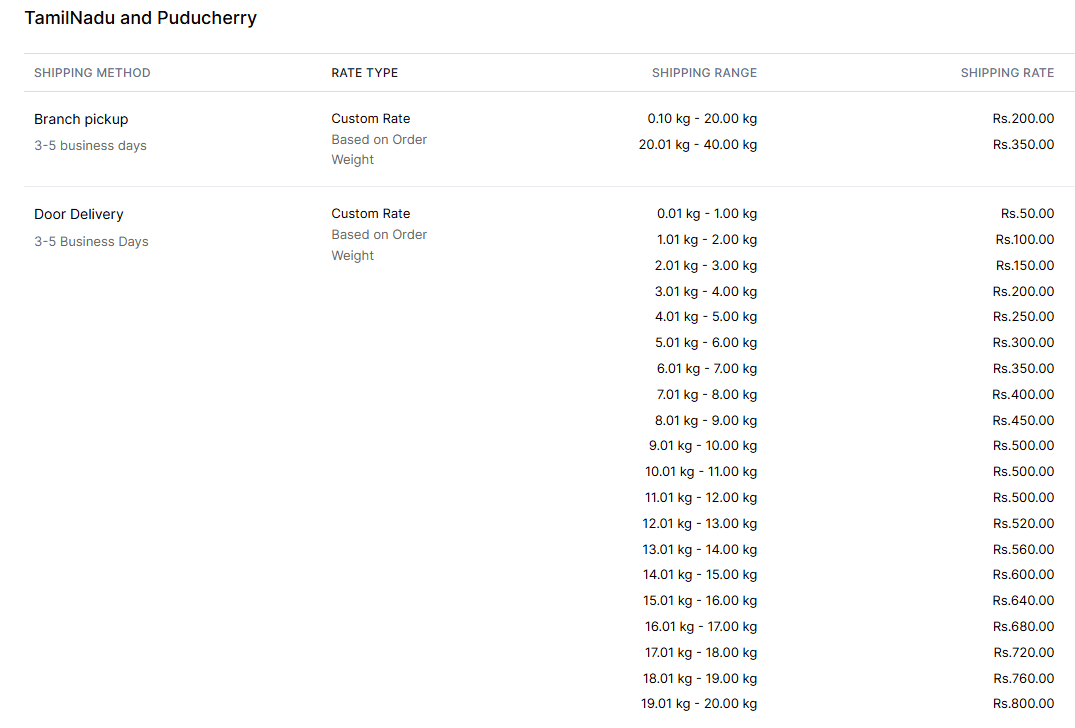Click the Rate Type column header
The width and height of the screenshot is (1075, 728).
pos(364,73)
